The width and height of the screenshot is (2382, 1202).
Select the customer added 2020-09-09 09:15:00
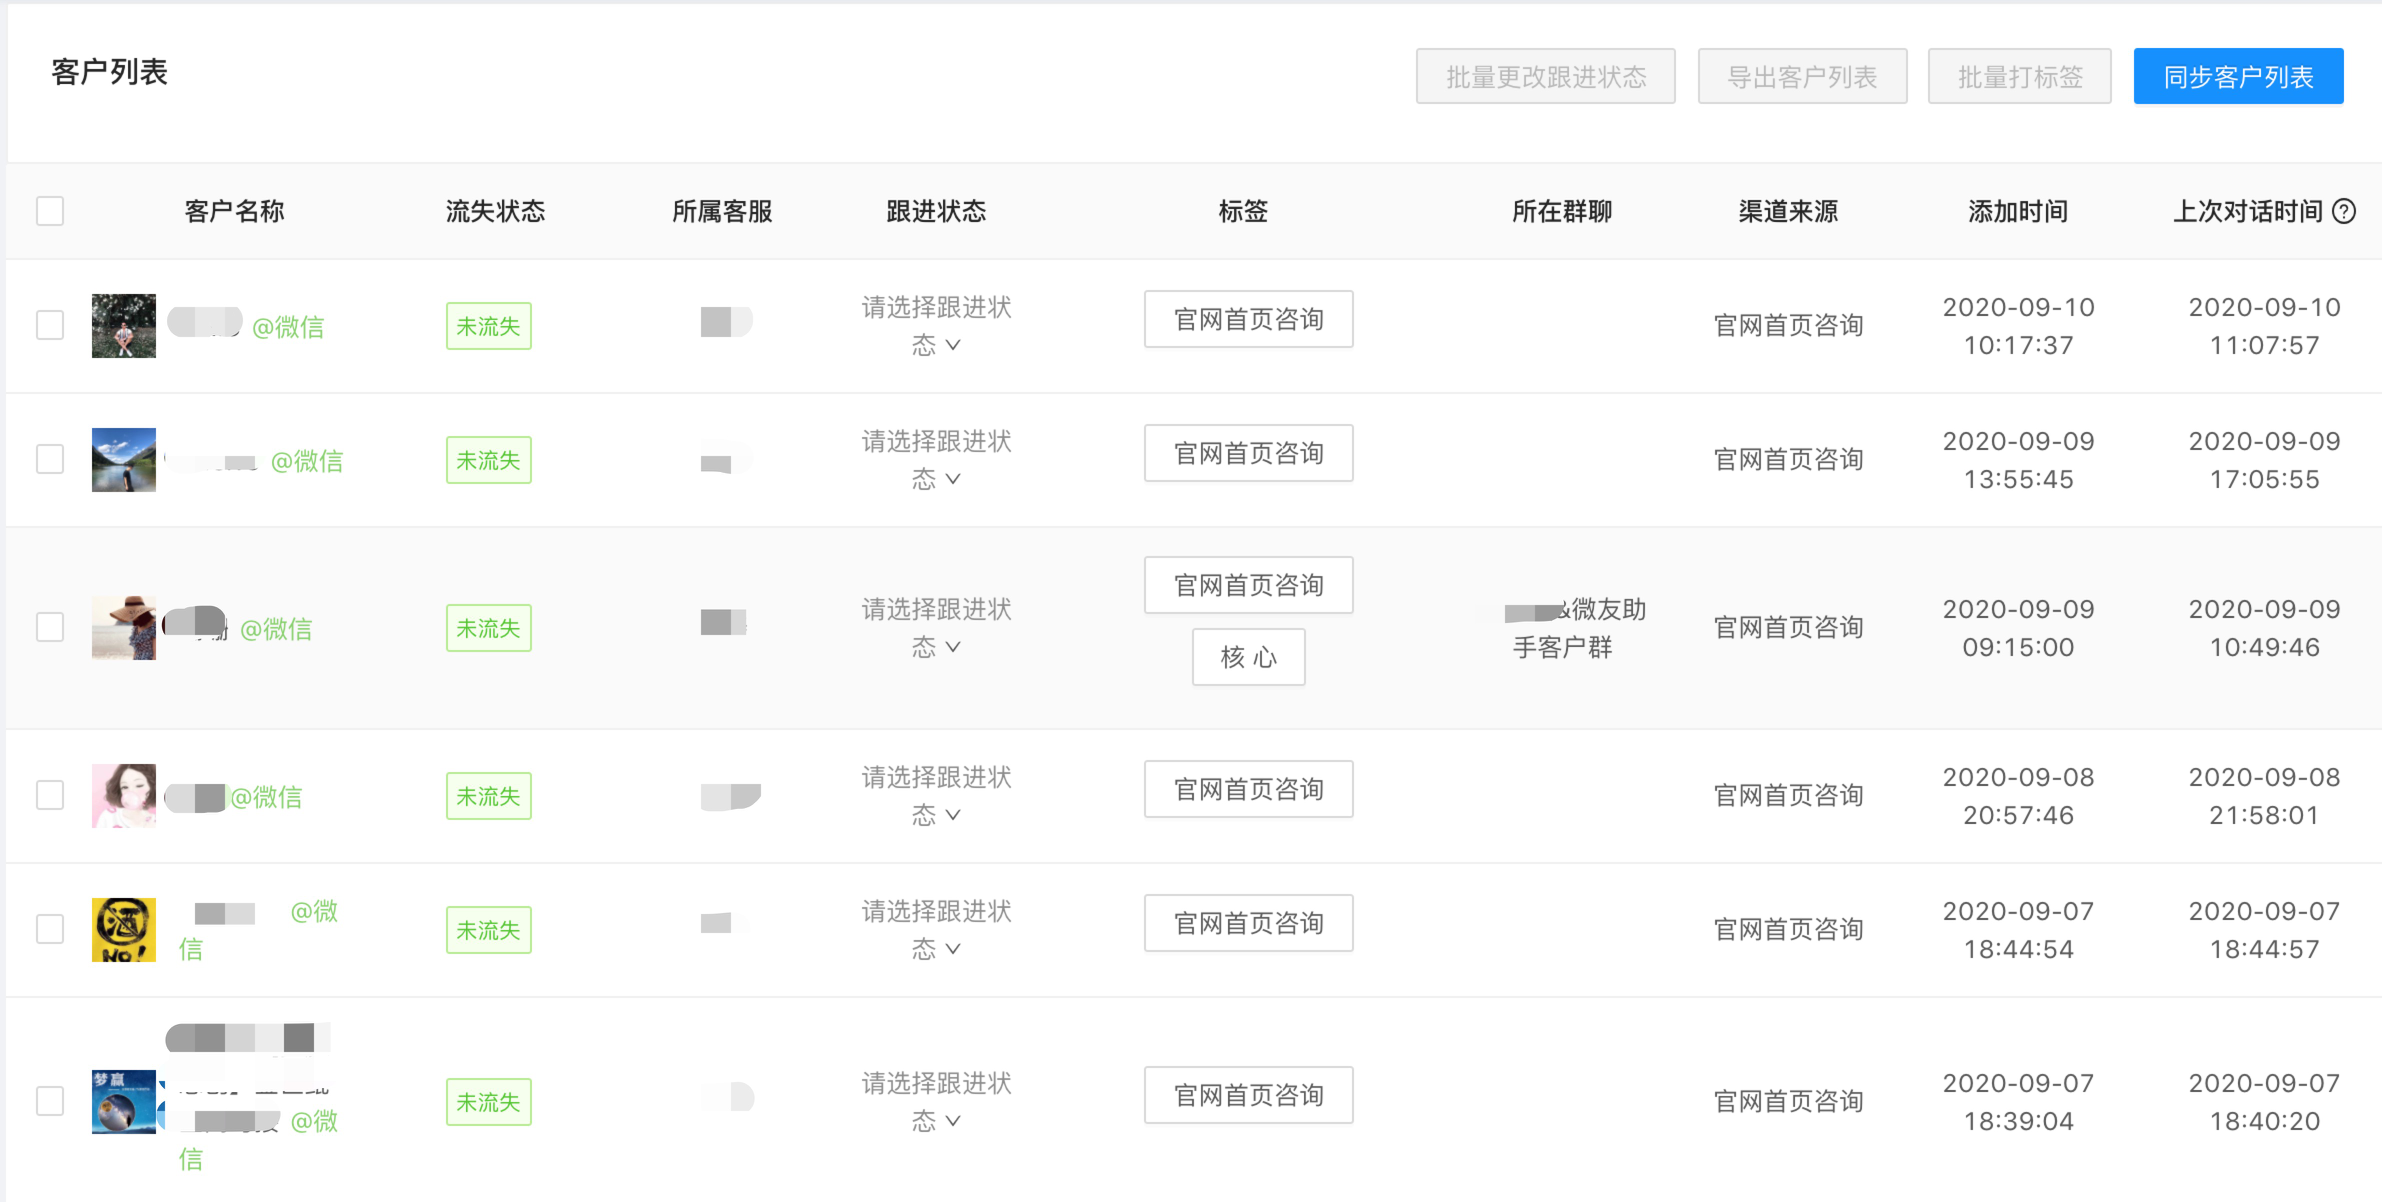point(50,627)
